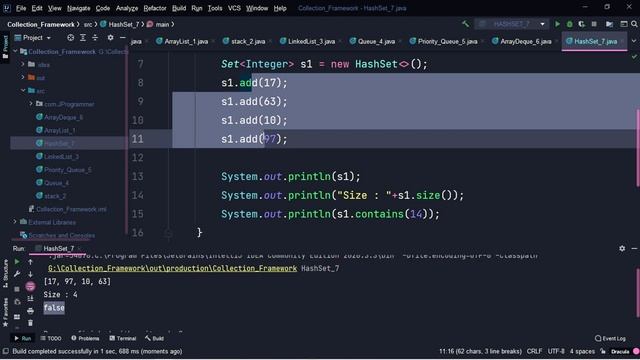The width and height of the screenshot is (640, 360).
Task: Collapse the src folder
Action: point(23,90)
